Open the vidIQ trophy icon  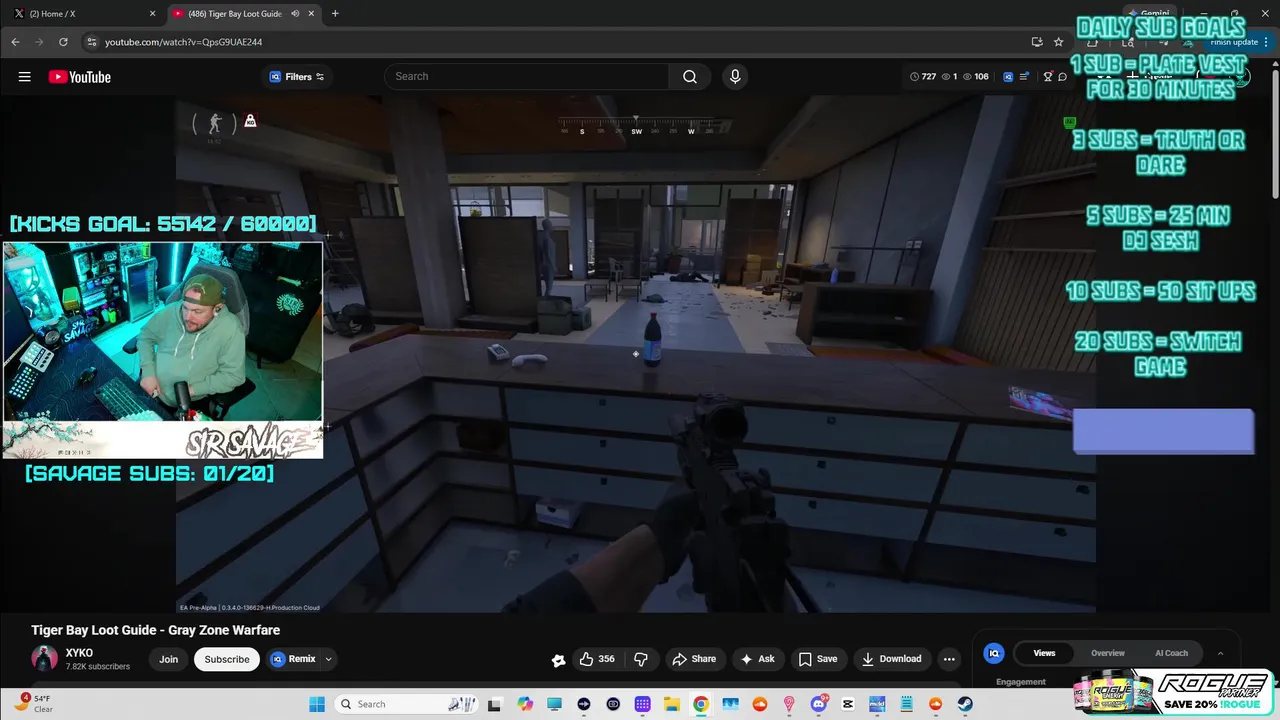tap(1048, 77)
